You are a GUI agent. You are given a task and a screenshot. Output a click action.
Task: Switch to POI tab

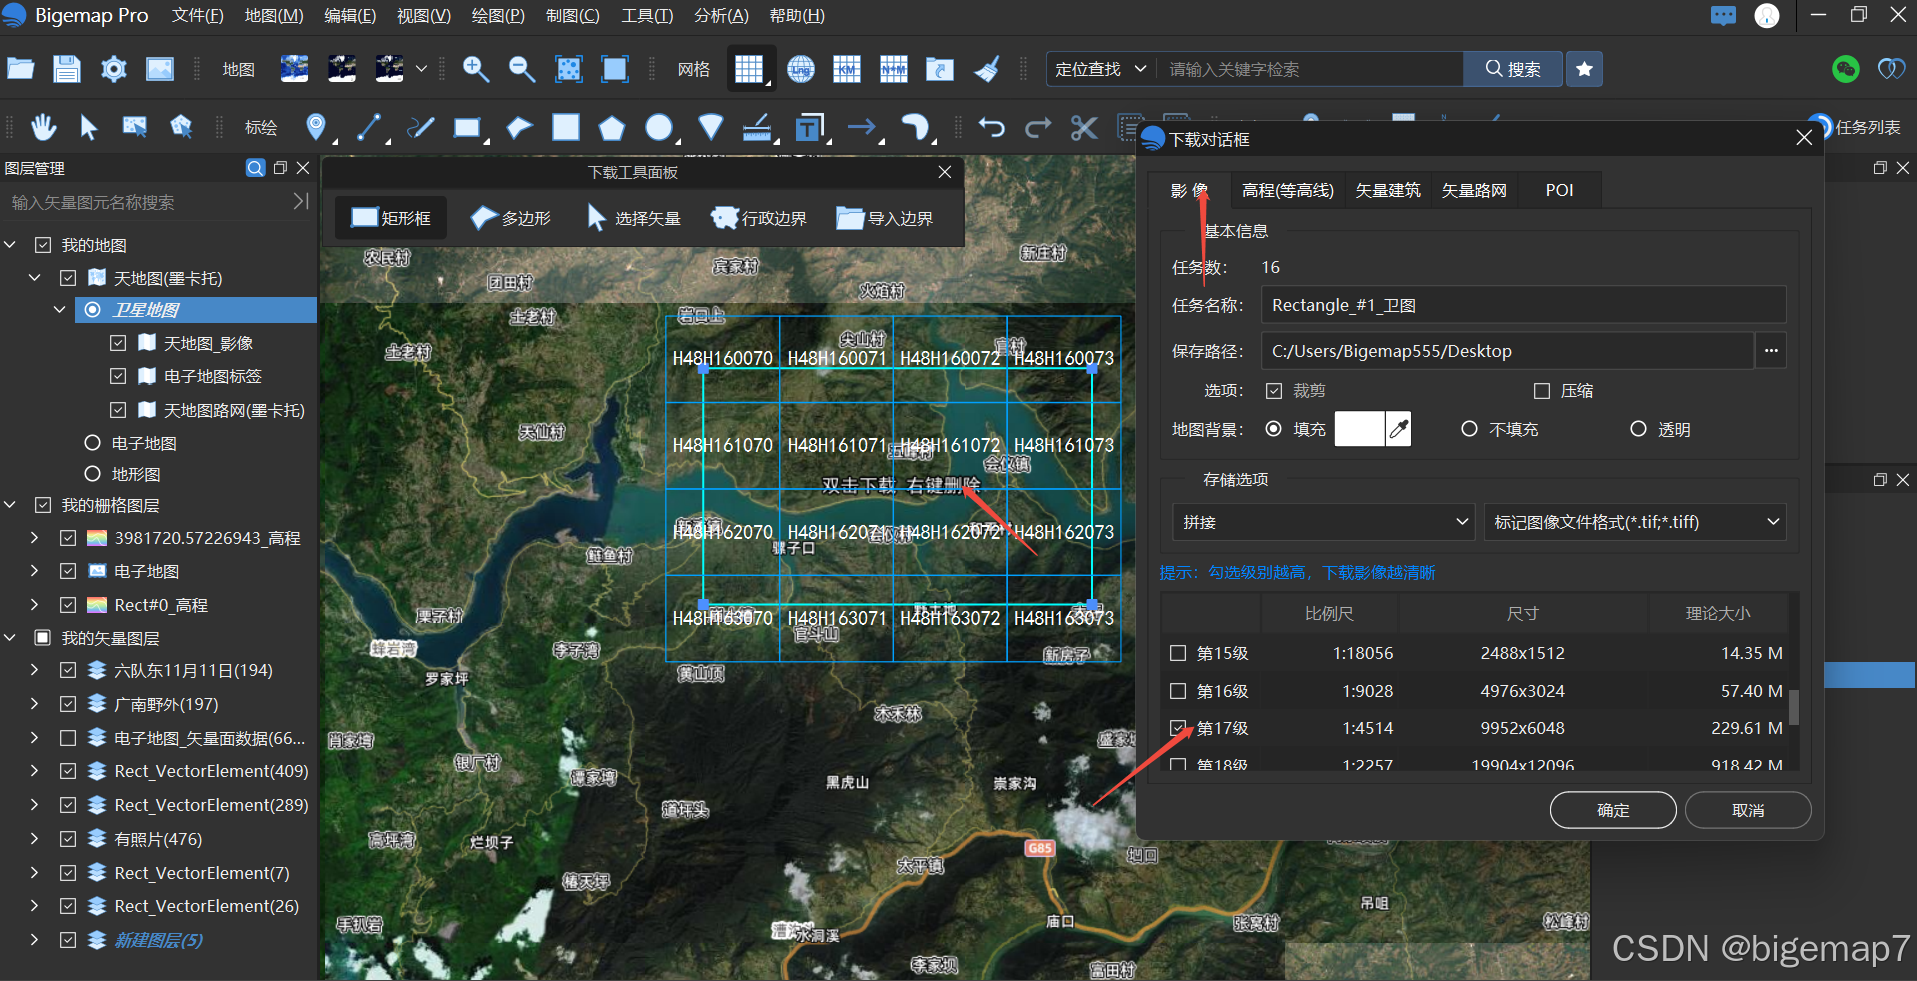tap(1559, 190)
